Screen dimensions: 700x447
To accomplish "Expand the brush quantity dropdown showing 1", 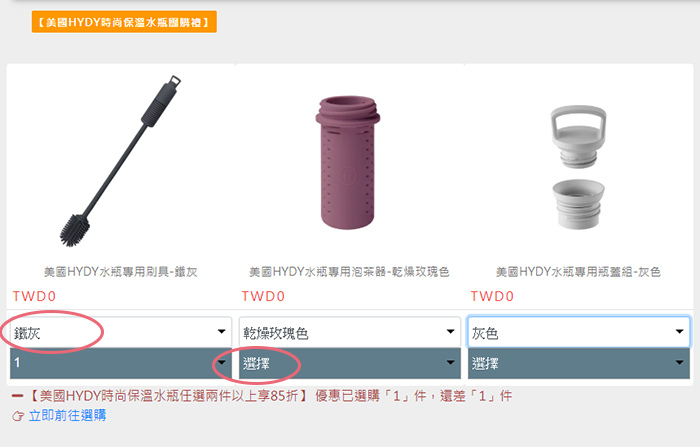I will click(121, 363).
